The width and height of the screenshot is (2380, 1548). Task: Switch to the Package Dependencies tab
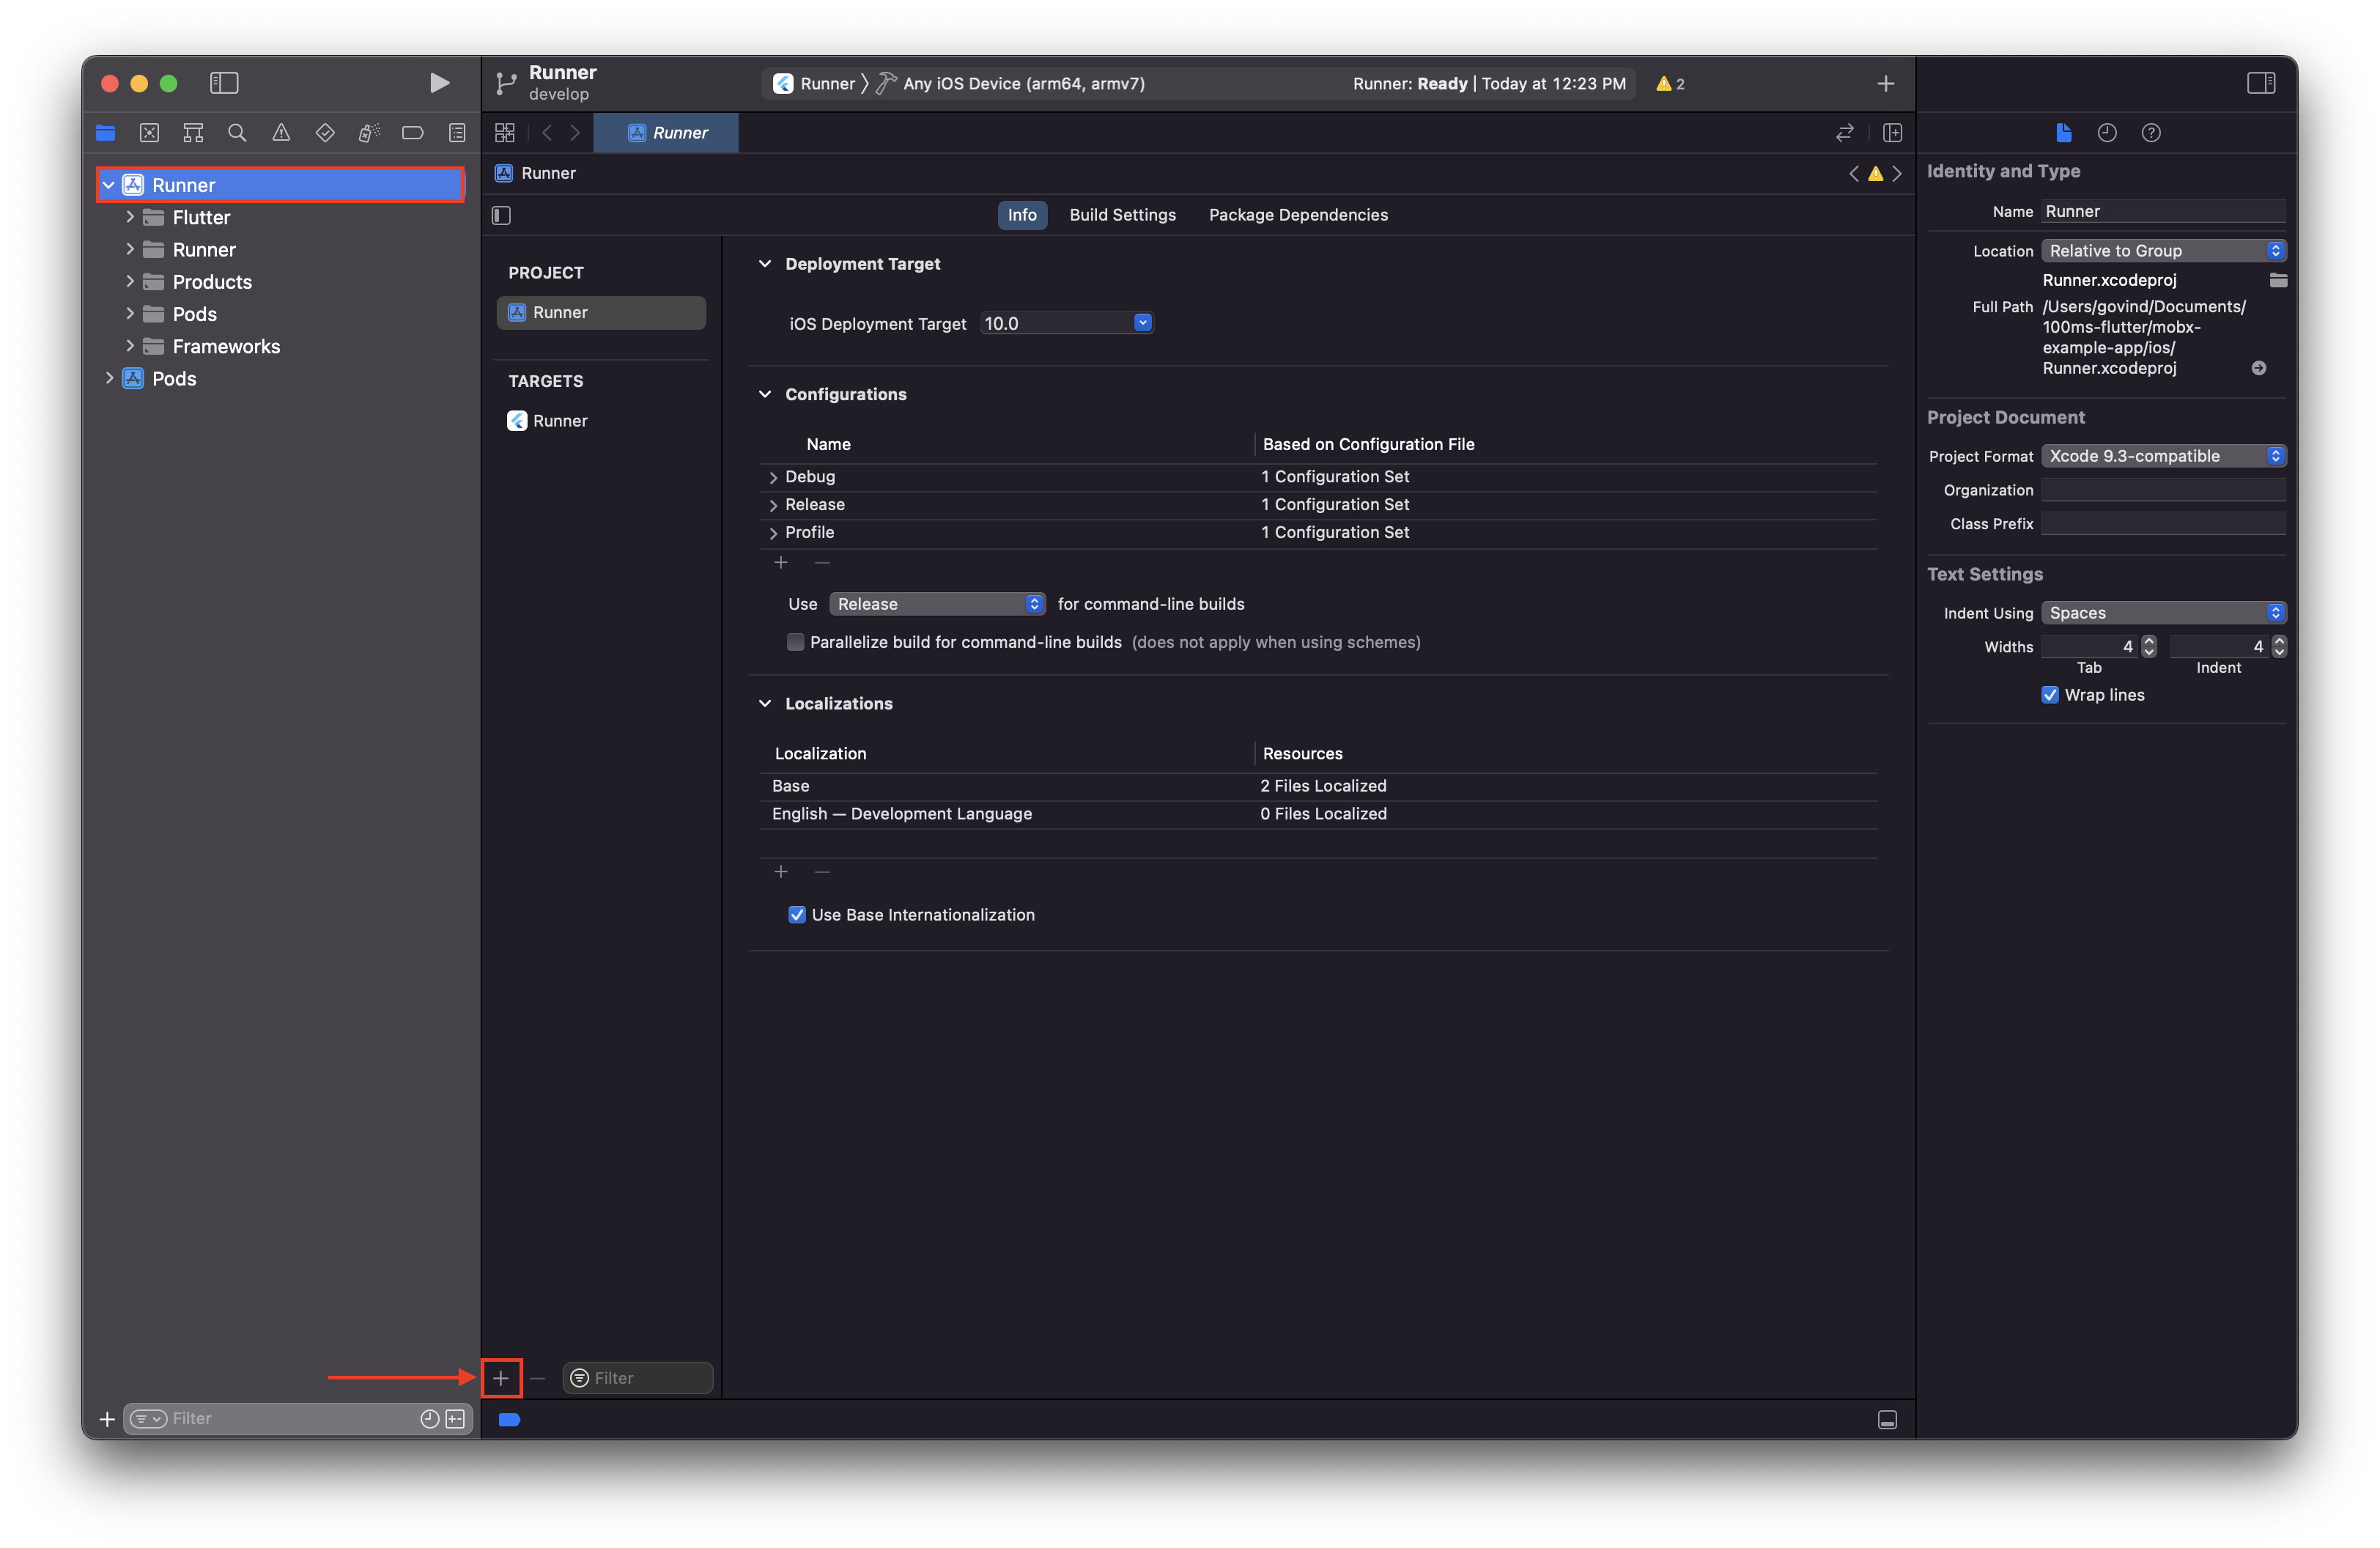click(x=1298, y=215)
